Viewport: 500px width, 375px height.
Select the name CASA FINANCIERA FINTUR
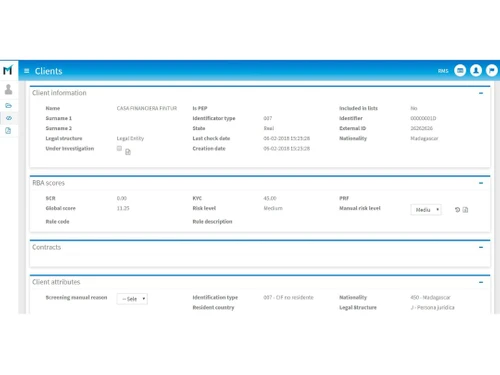(x=147, y=108)
